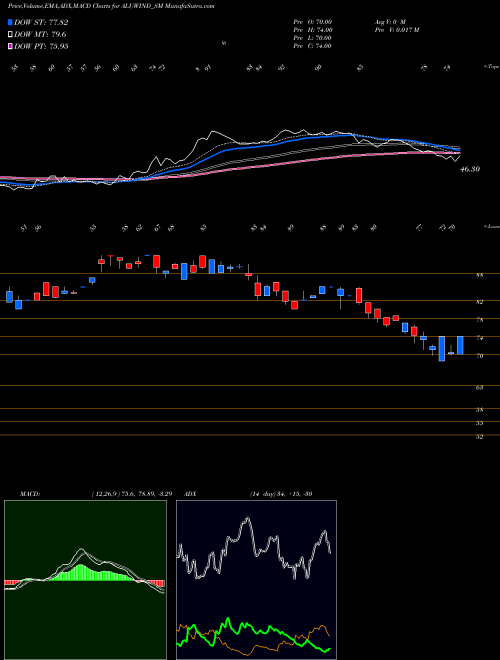Click the 'Pre C: 74.00' close value
This screenshot has width=500, height=660.
tap(313, 46)
